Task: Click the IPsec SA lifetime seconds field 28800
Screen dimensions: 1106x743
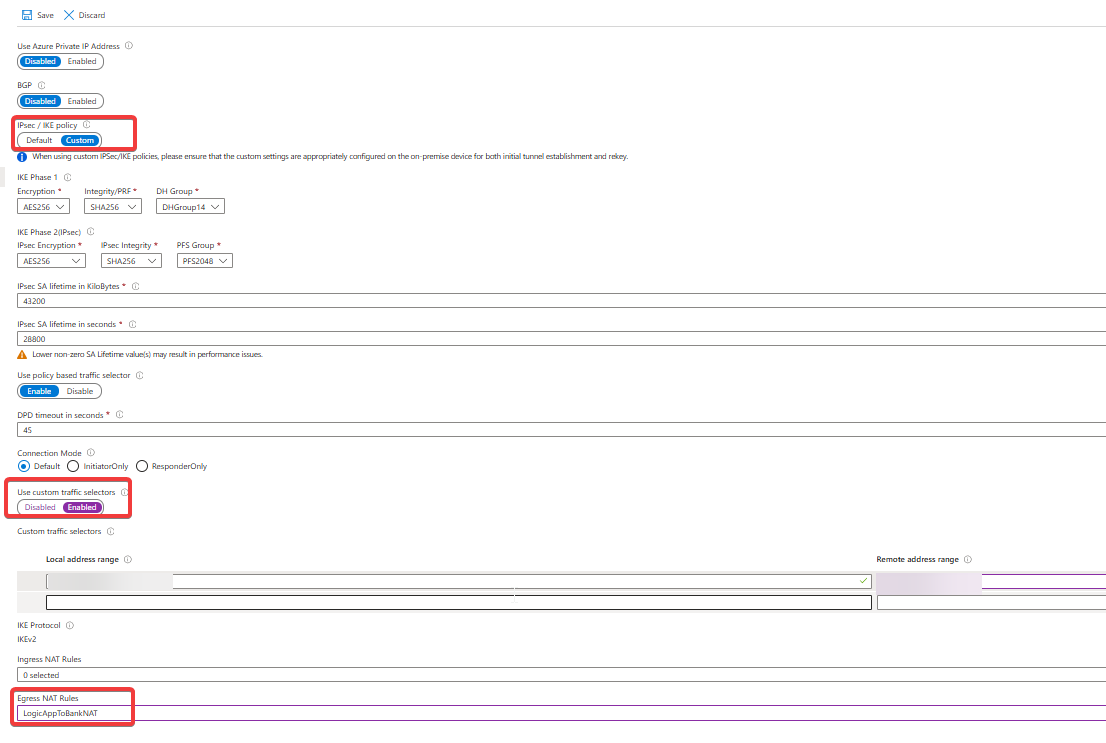Action: (x=561, y=339)
